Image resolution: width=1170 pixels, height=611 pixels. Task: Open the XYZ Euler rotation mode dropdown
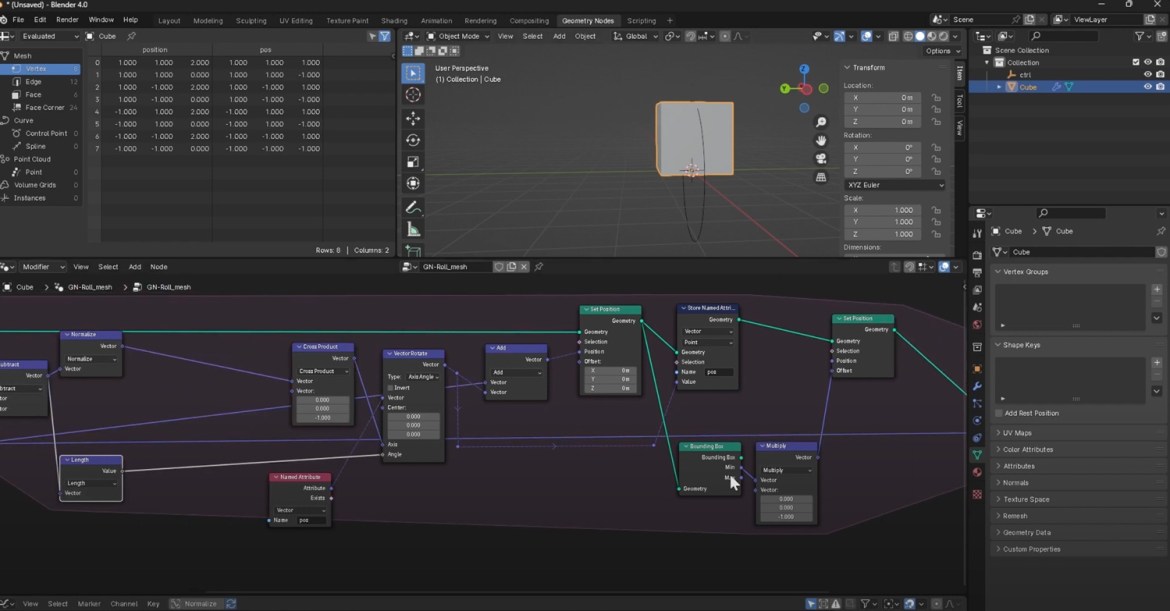[894, 185]
